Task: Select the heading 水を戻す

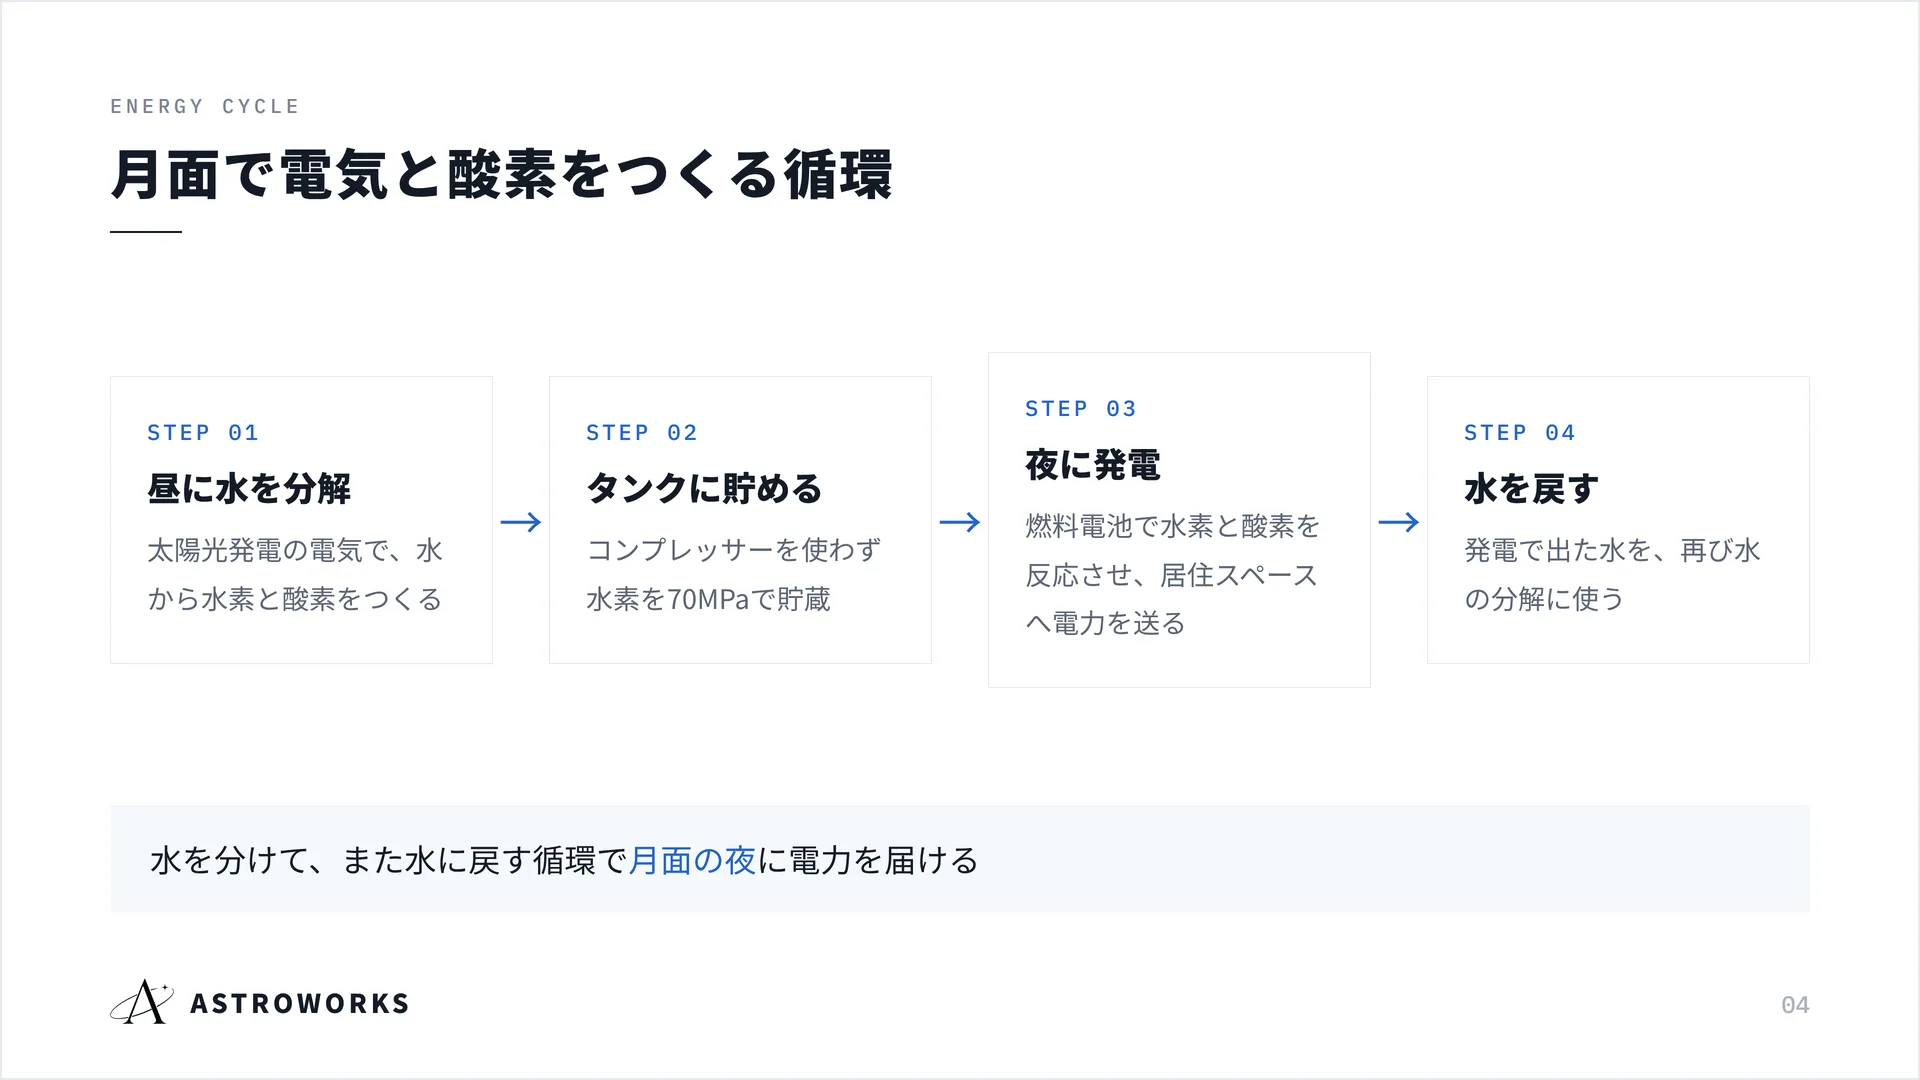Action: click(1531, 489)
